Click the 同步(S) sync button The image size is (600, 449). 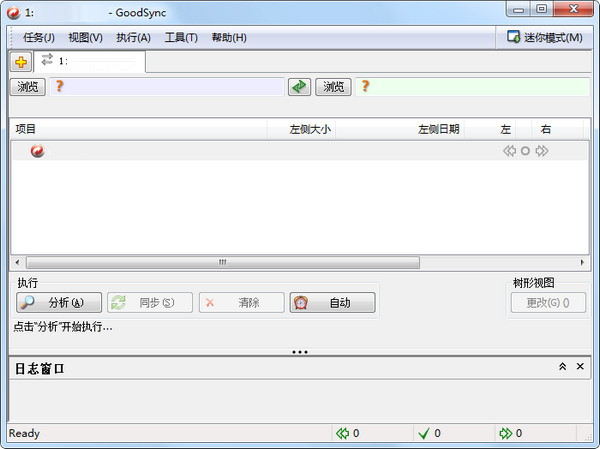(150, 303)
